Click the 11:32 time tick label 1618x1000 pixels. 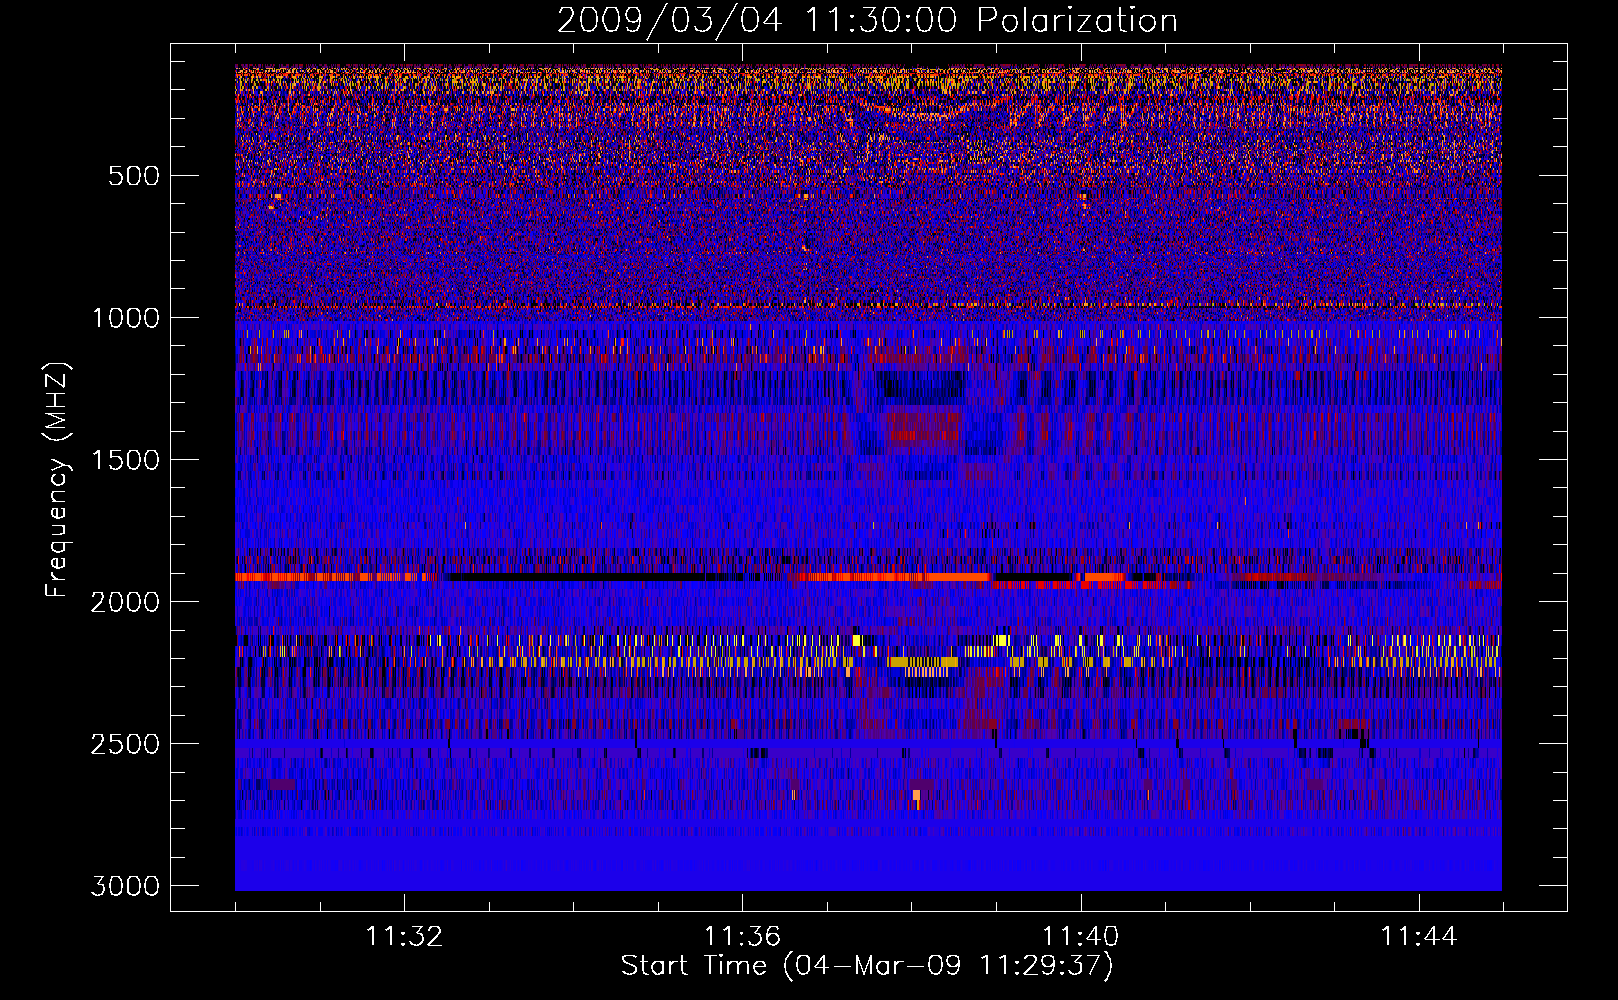pos(404,936)
